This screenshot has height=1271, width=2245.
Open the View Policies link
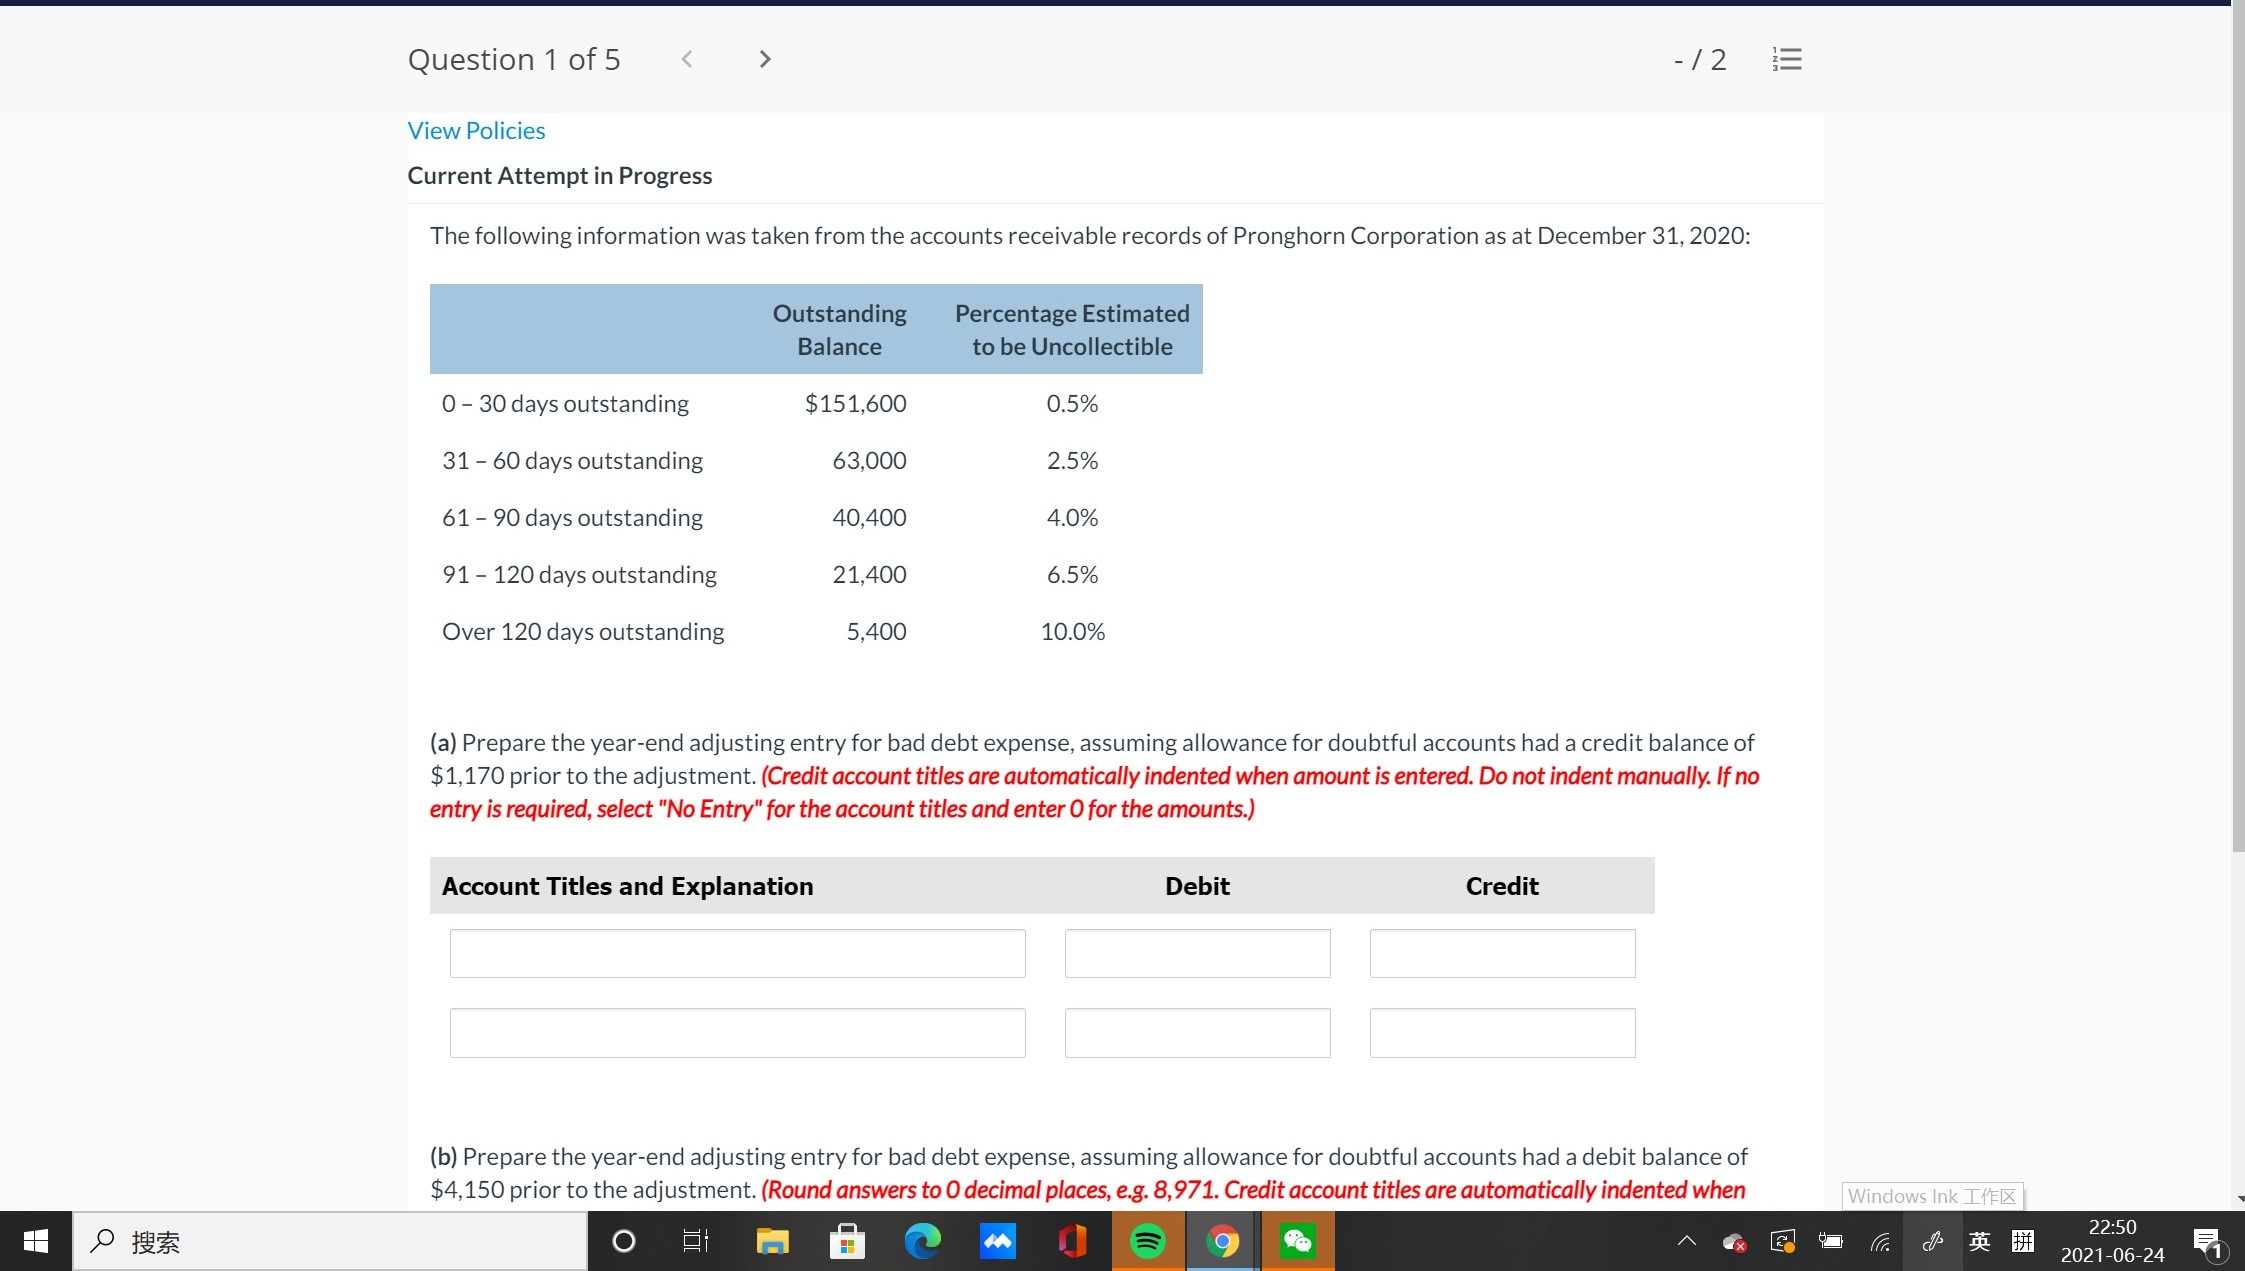pos(475,130)
